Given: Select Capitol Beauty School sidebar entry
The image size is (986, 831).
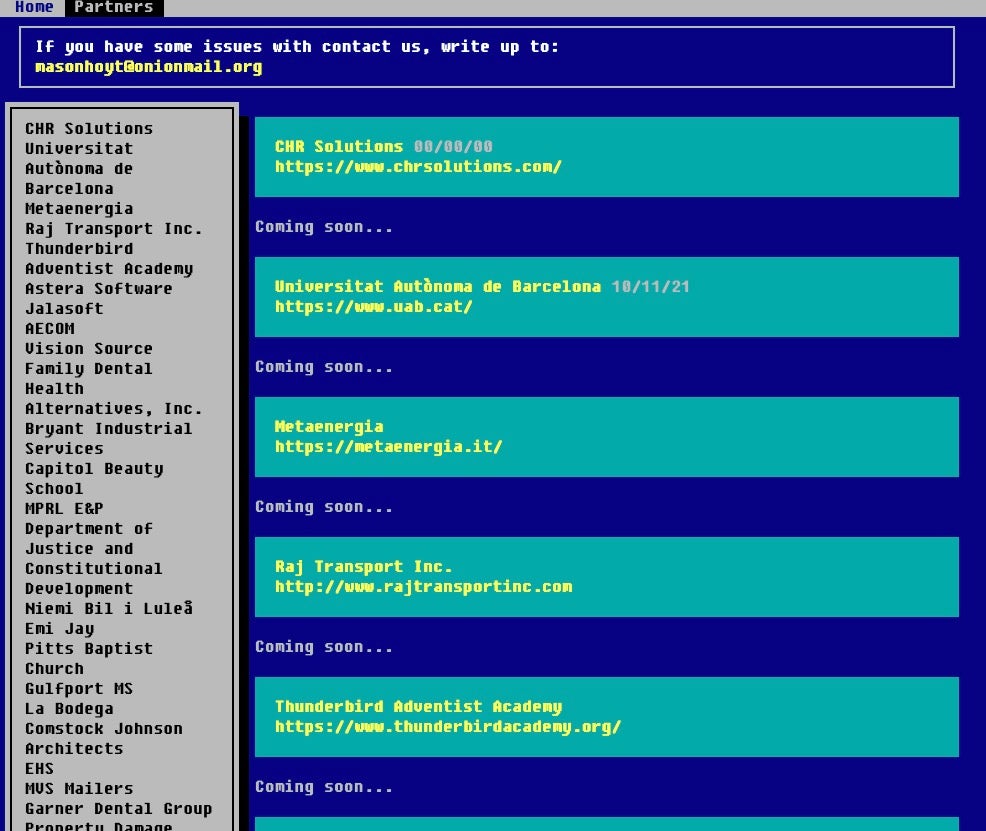Looking at the screenshot, I should (x=93, y=478).
